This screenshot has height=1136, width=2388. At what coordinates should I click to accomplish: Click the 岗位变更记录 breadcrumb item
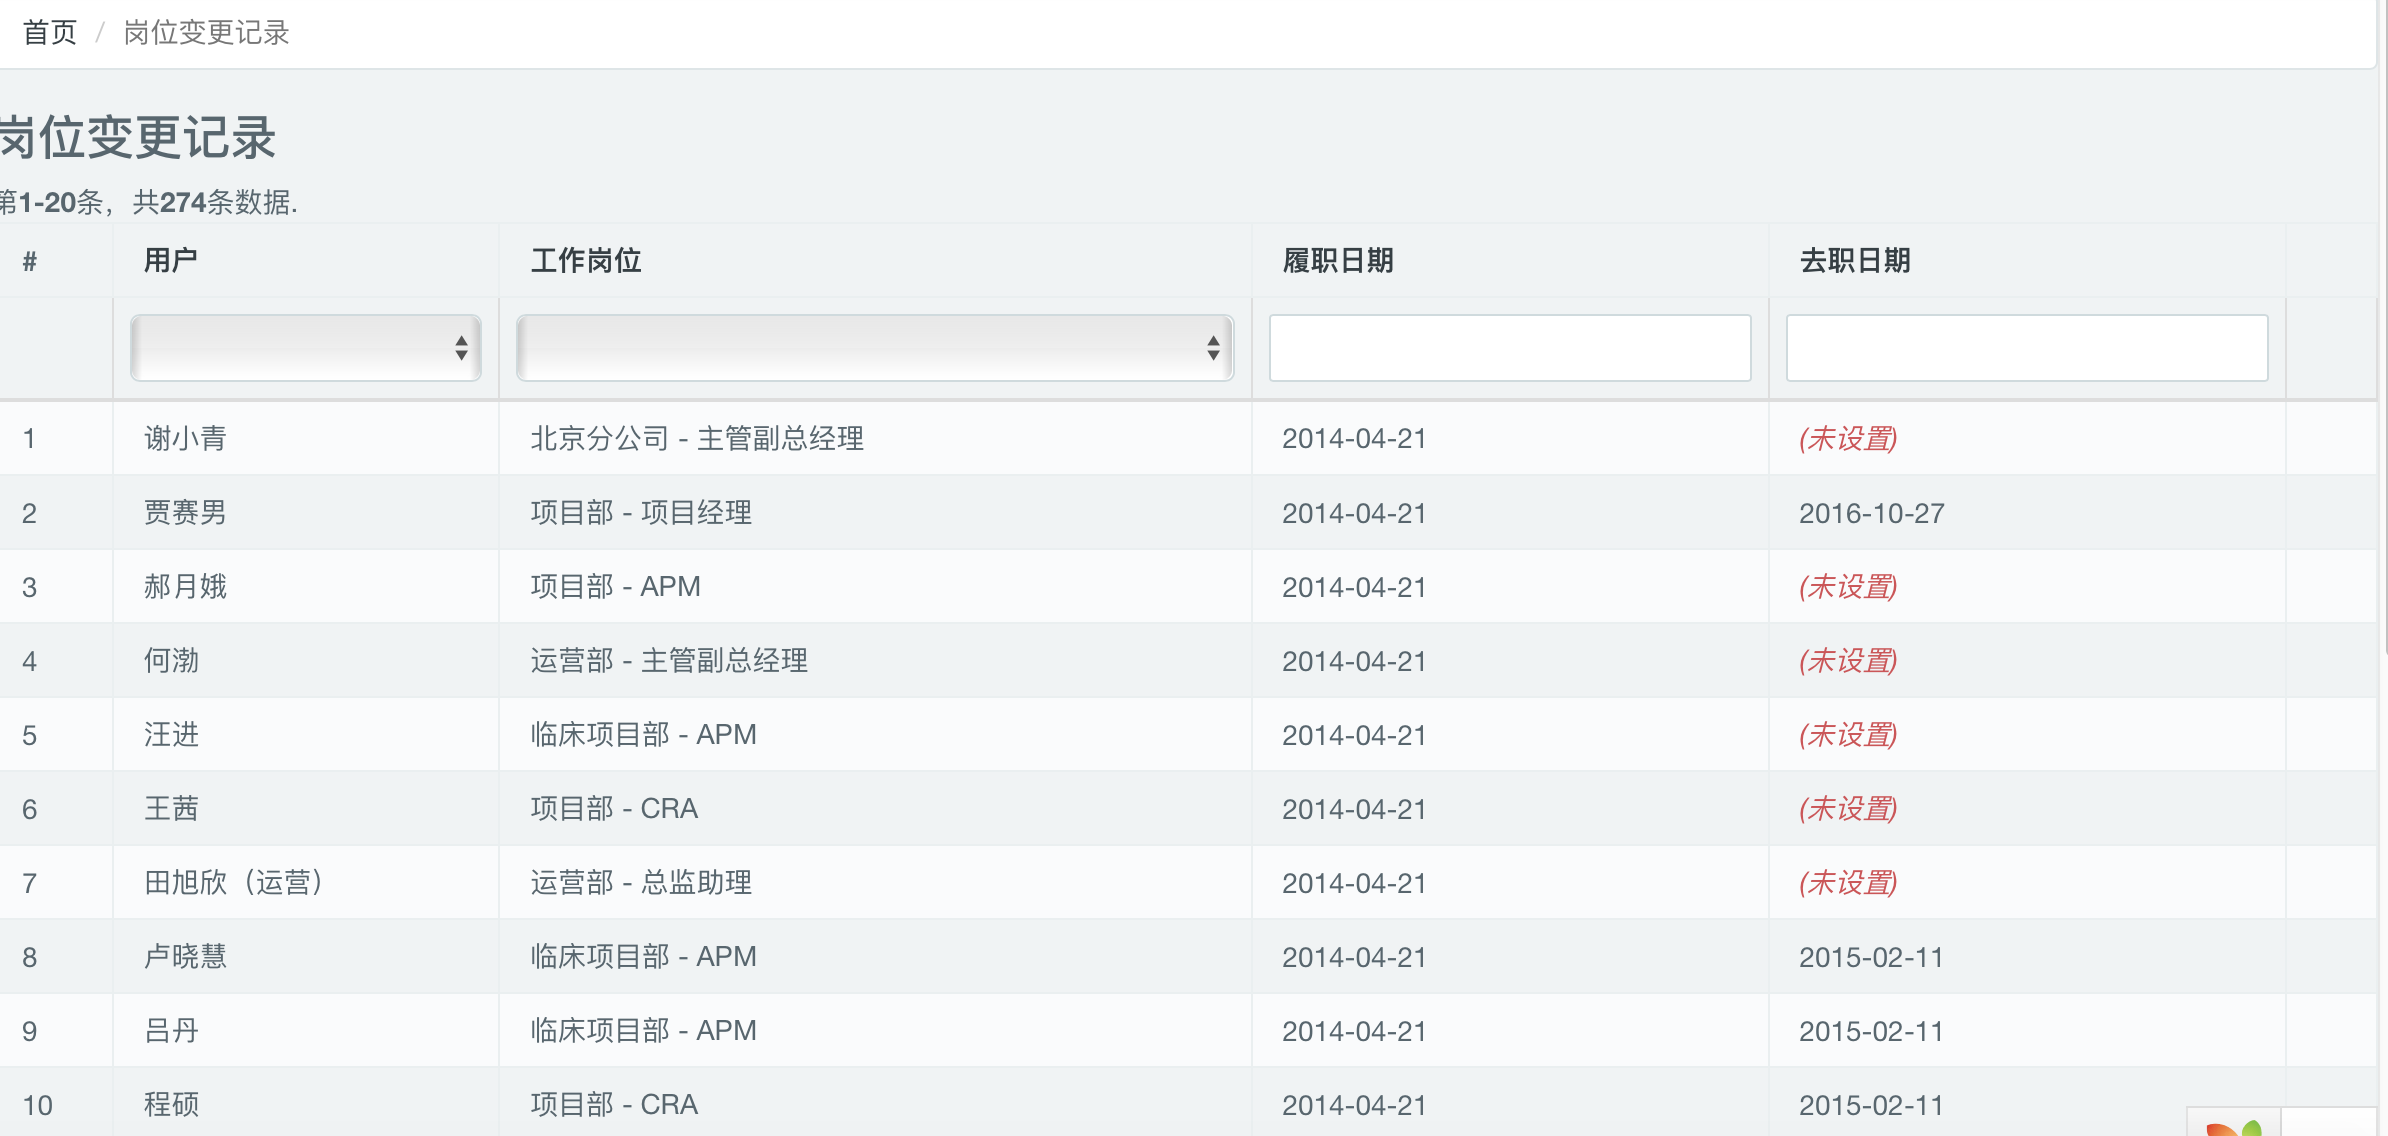click(206, 33)
